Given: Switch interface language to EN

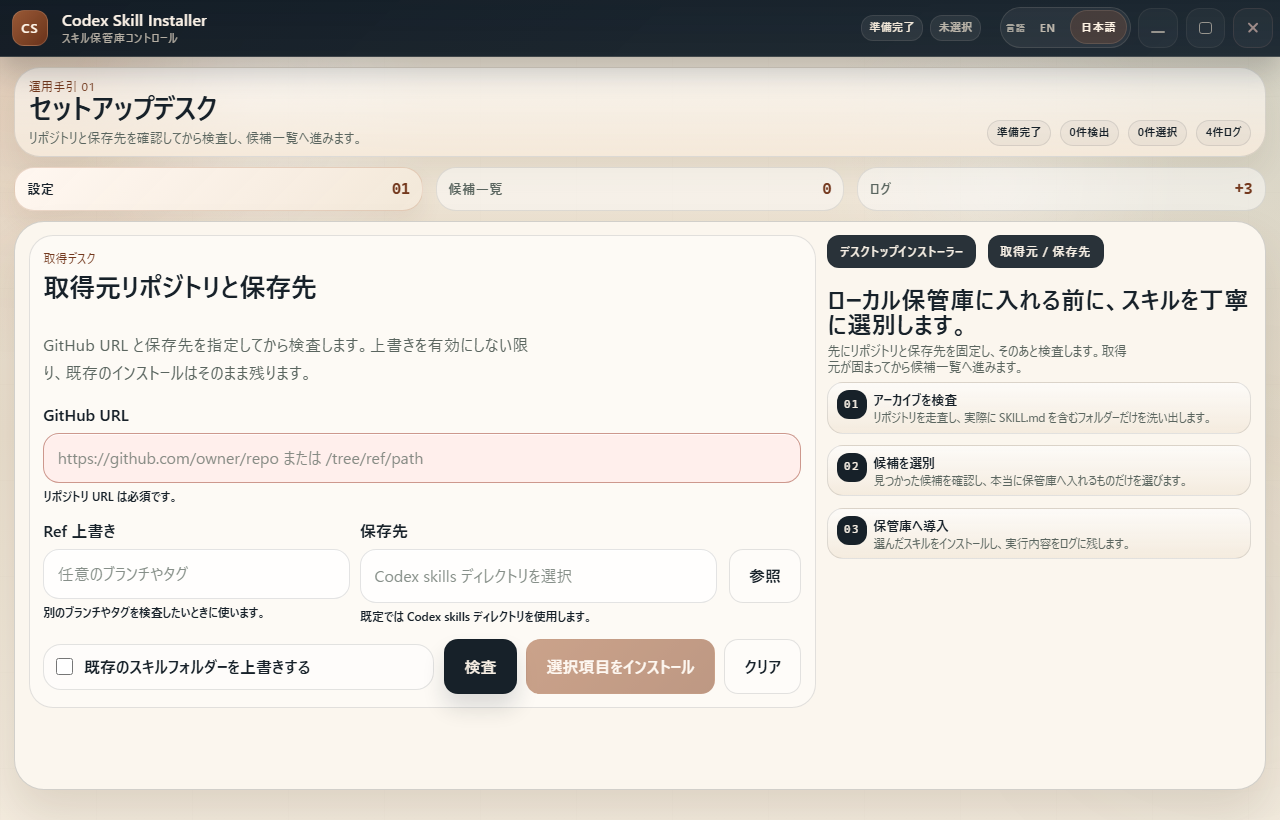Looking at the screenshot, I should 1047,28.
